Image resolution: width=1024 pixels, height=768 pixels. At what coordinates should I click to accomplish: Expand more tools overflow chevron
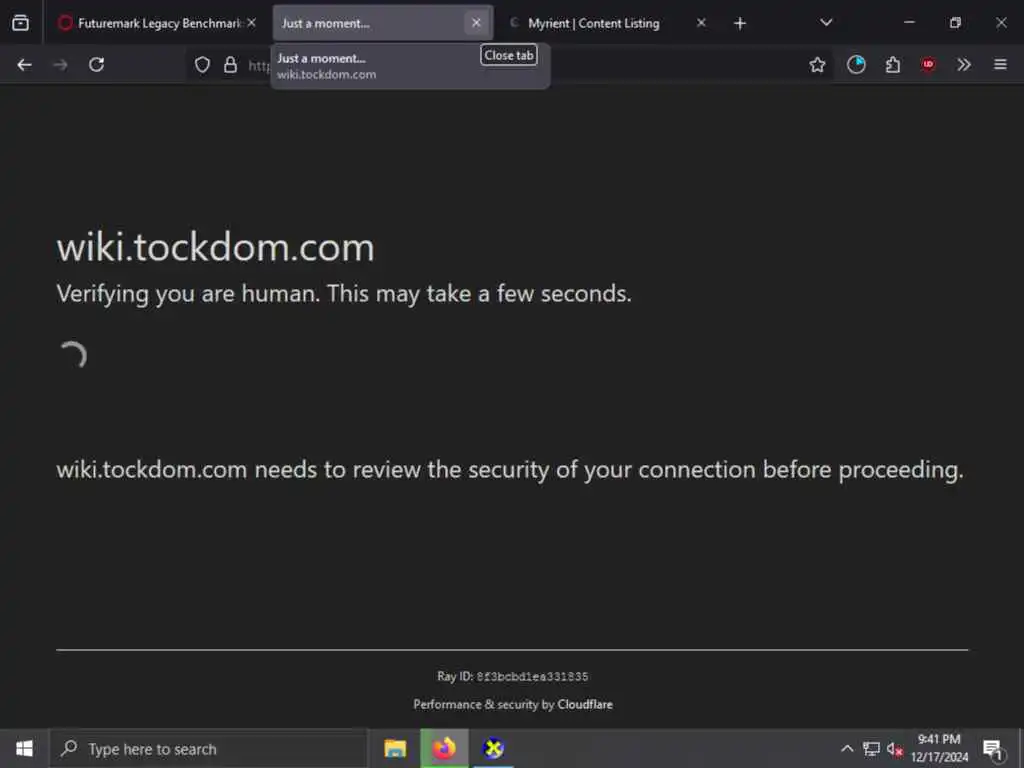[964, 65]
